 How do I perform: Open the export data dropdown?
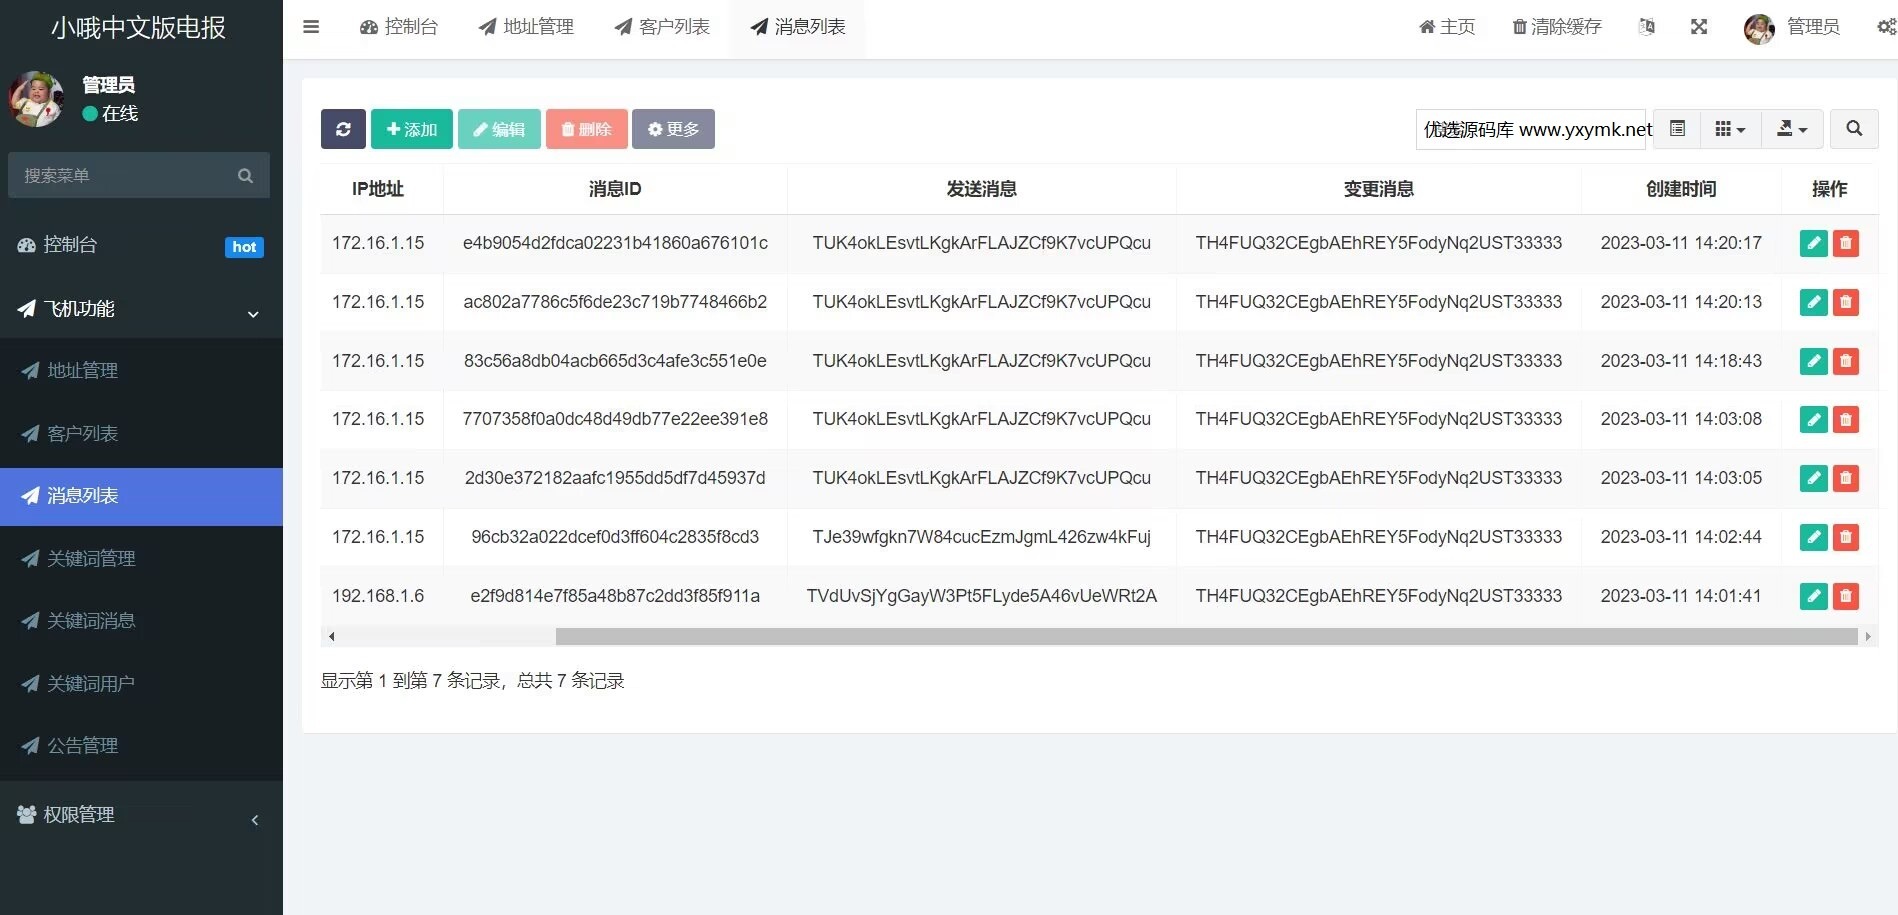click(1792, 129)
